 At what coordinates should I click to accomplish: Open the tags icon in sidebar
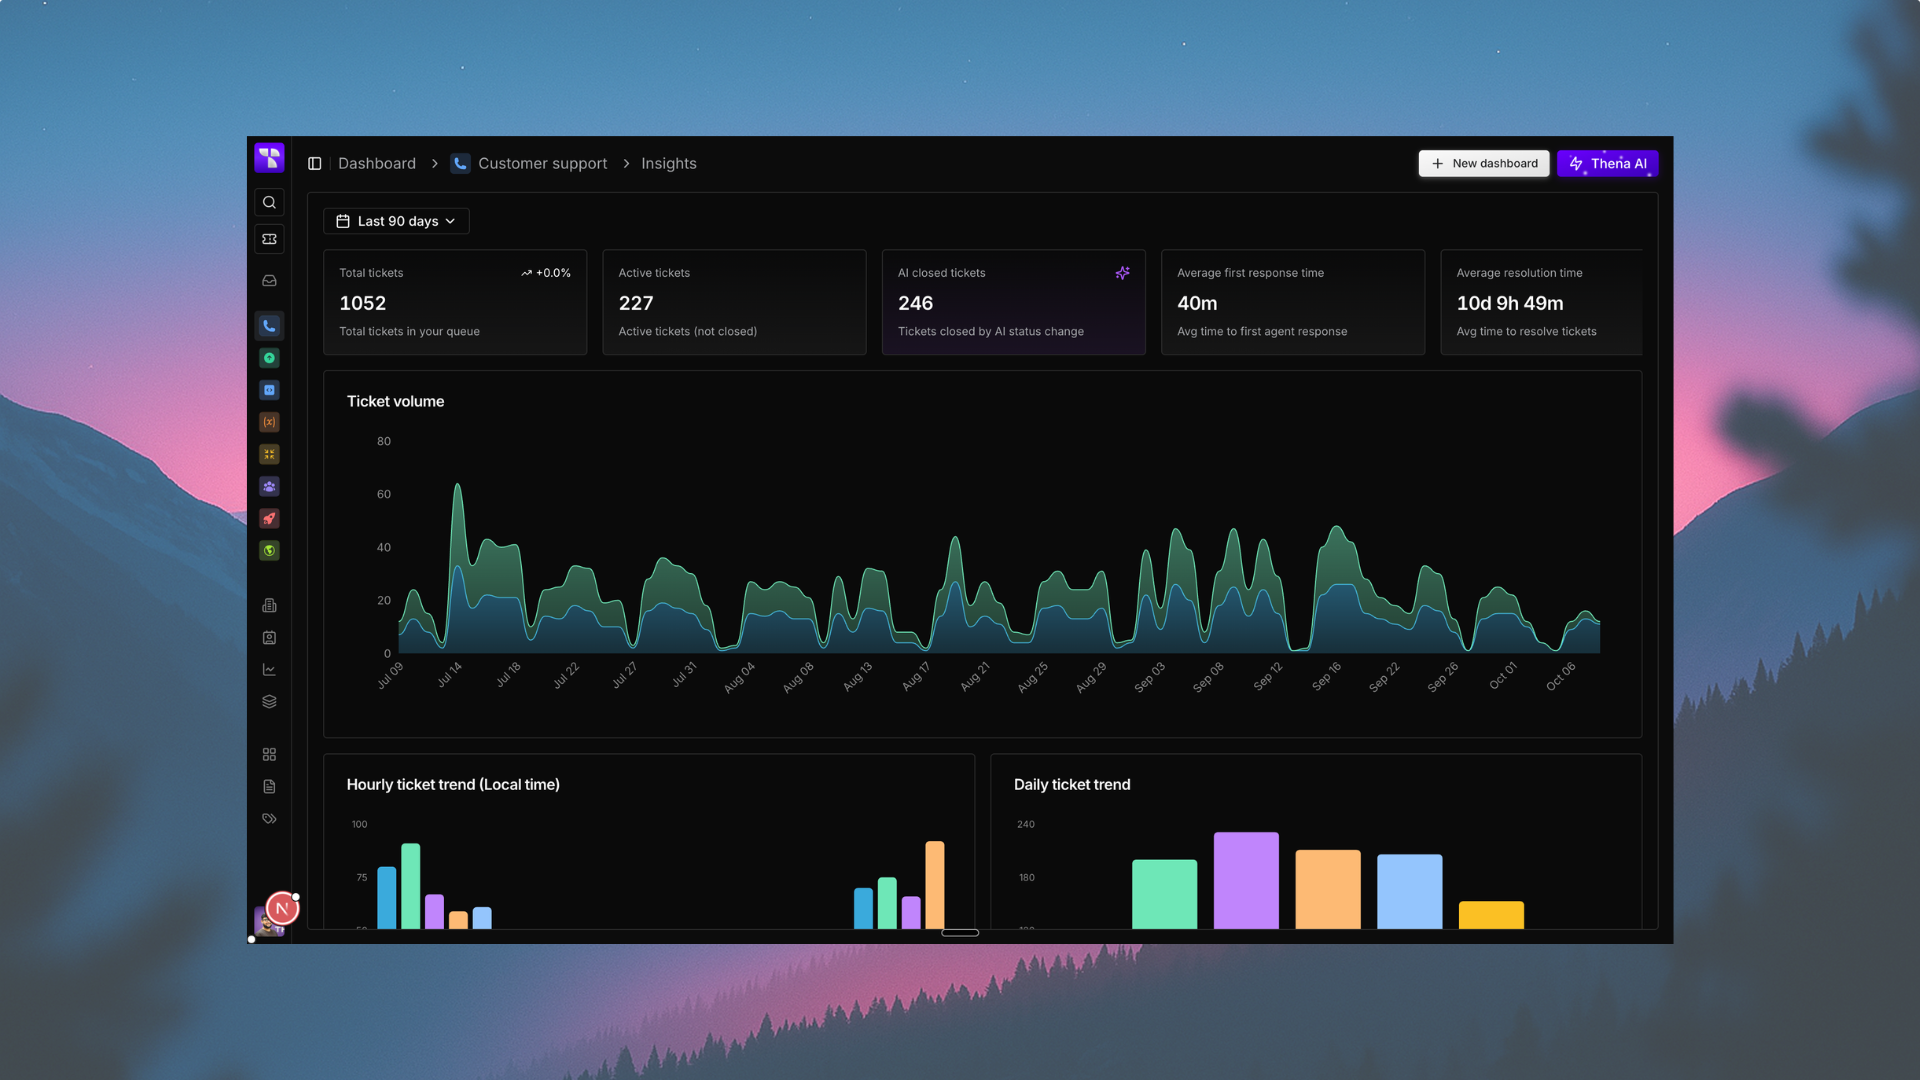tap(269, 819)
